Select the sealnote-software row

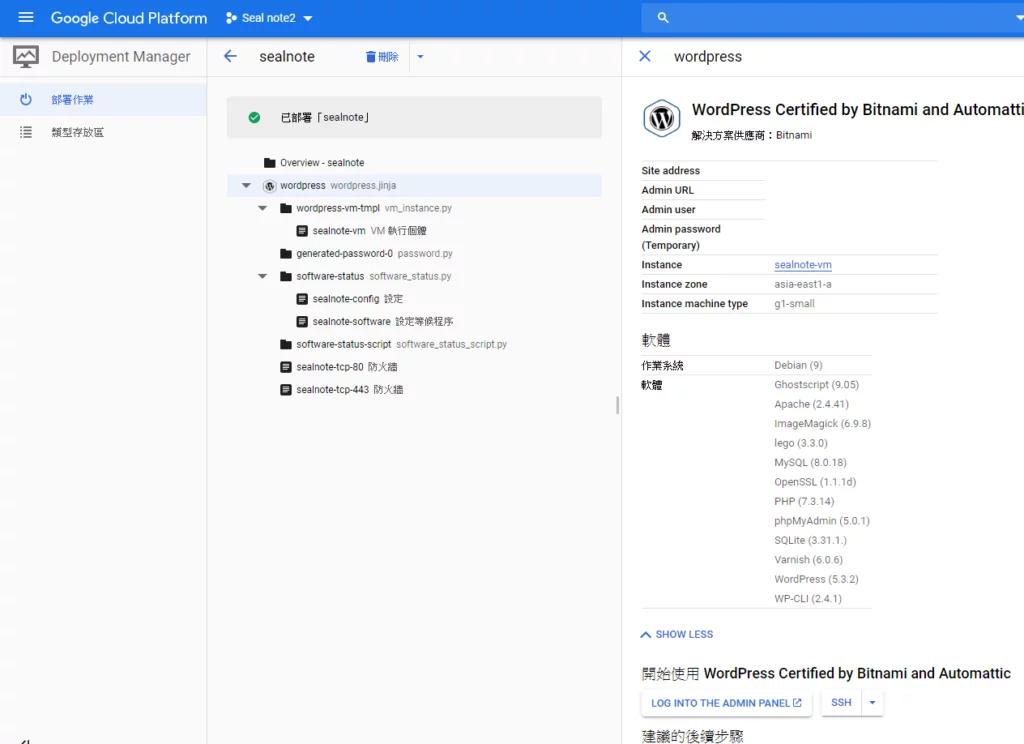click(x=414, y=321)
